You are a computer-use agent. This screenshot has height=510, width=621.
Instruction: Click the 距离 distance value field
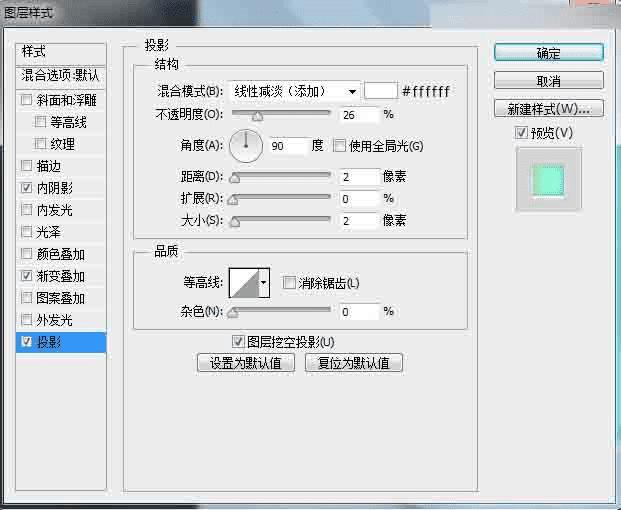[x=359, y=177]
